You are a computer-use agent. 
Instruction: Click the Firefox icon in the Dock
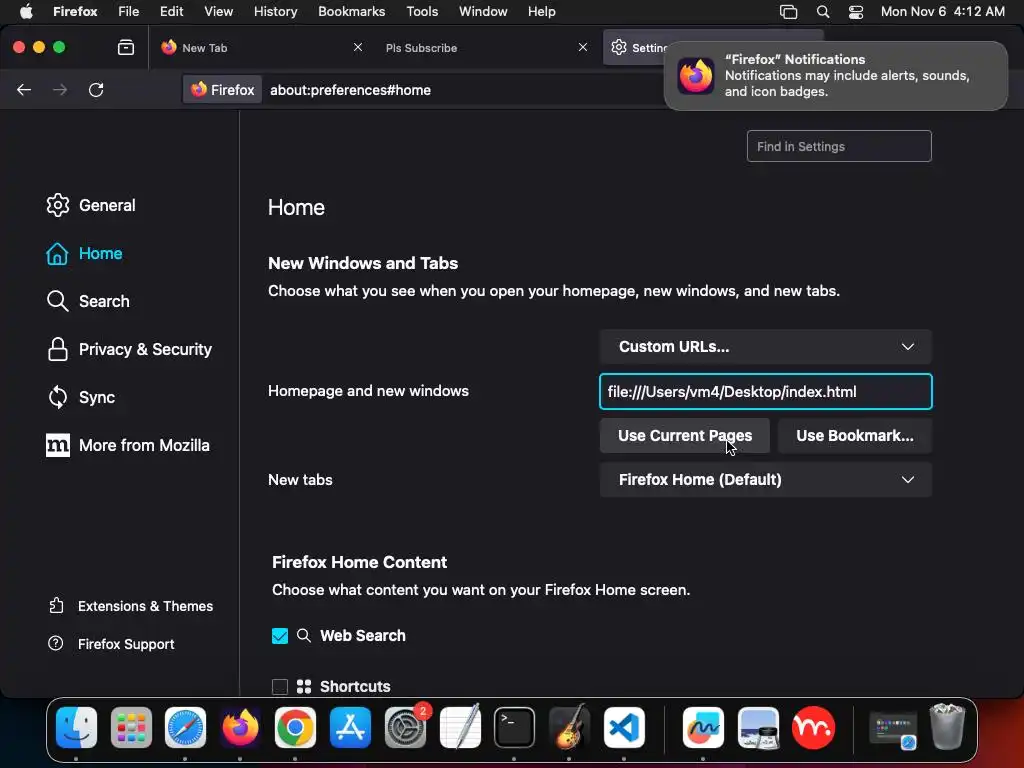coord(240,728)
